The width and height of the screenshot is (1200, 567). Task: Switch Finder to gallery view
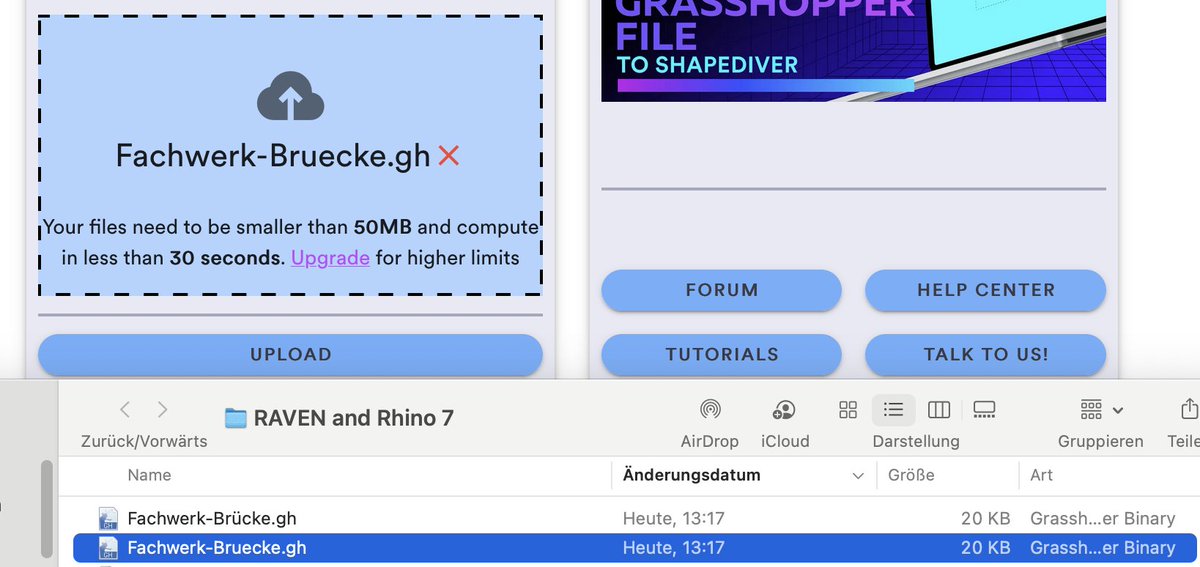tap(984, 410)
